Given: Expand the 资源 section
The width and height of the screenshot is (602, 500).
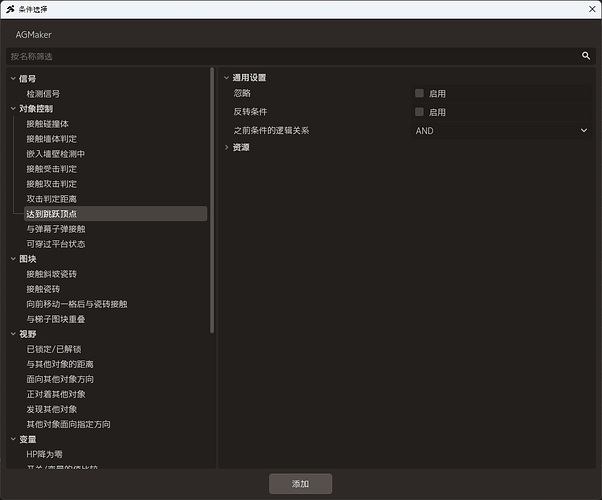Looking at the screenshot, I should (x=227, y=147).
